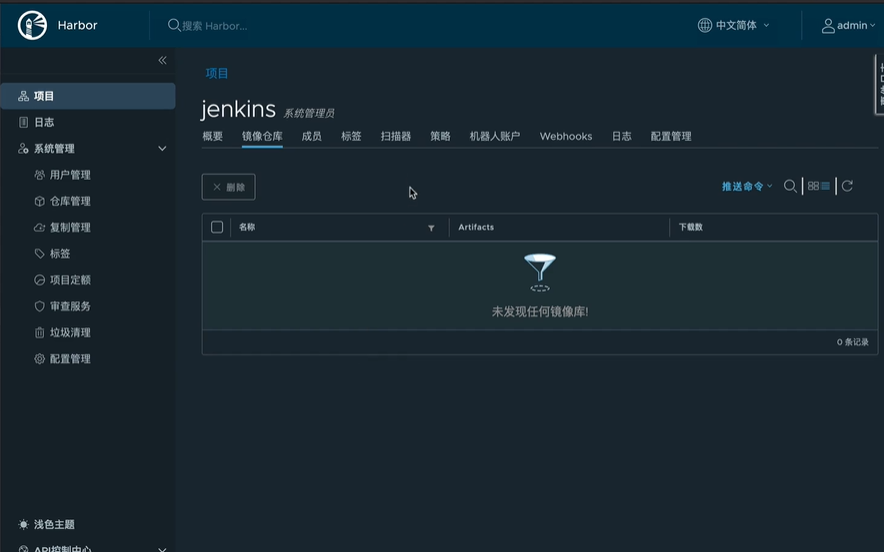
Task: Tick the select-all checkbox in table header
Action: pyautogui.click(x=217, y=227)
